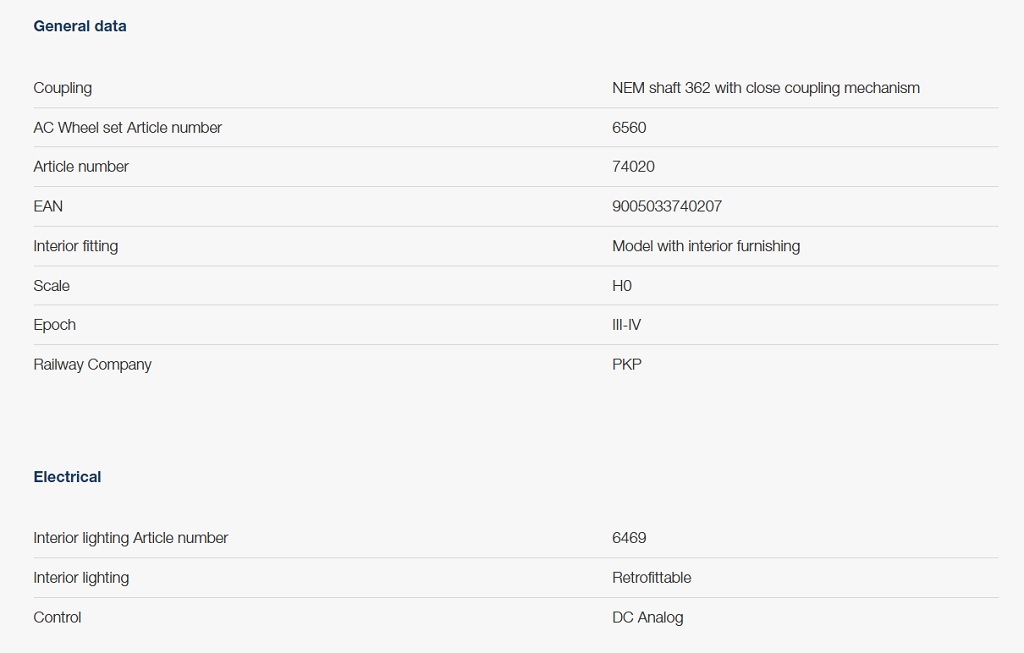Click the Epoch row label
Viewport: 1024px width, 653px height.
pos(54,325)
